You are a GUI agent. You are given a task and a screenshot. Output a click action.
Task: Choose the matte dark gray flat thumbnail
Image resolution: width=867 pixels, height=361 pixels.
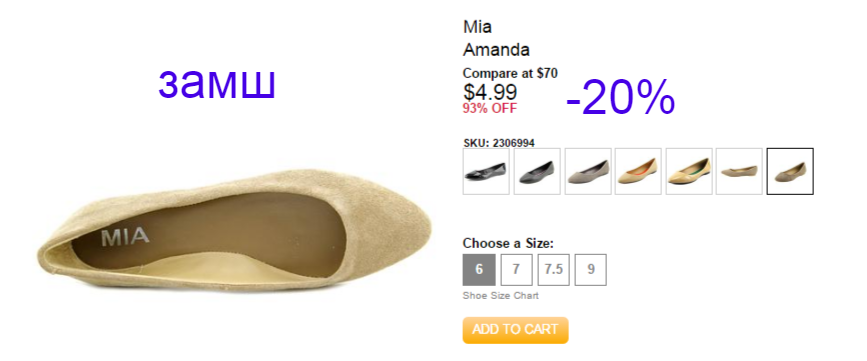point(537,171)
